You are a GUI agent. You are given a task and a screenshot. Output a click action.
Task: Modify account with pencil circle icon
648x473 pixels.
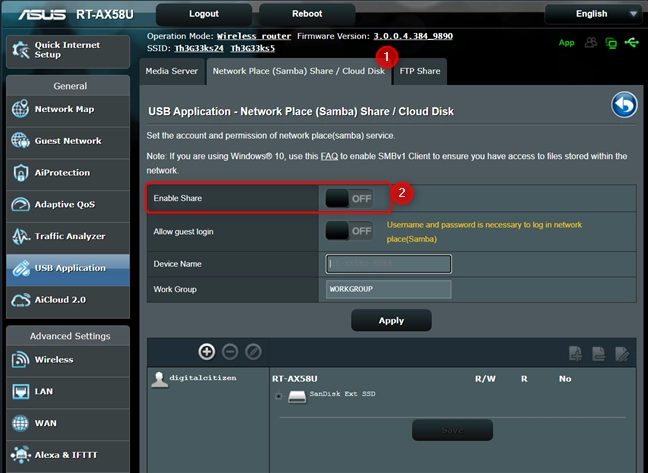253,352
